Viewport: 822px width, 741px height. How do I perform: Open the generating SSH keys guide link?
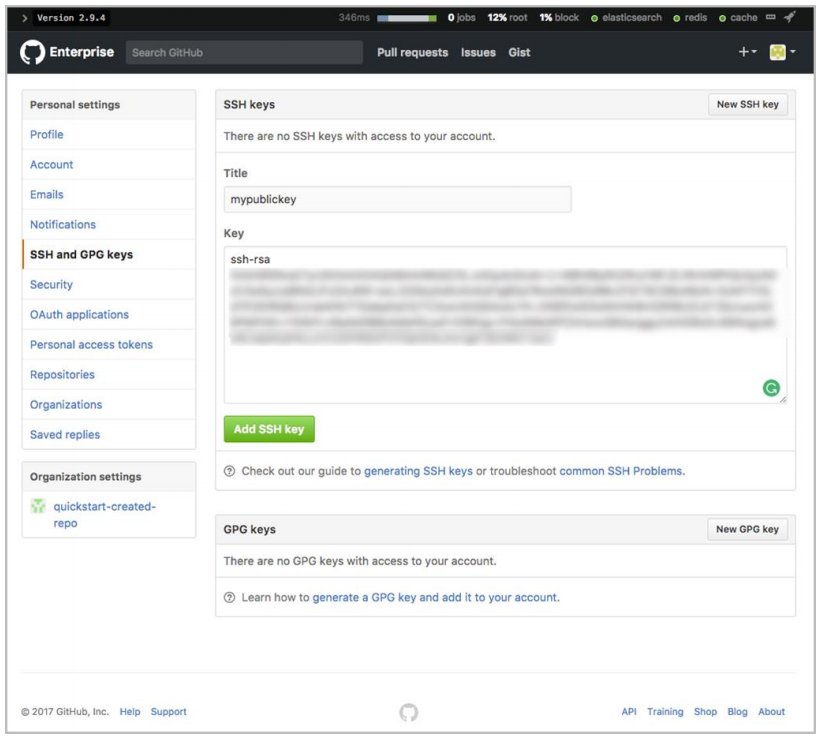(418, 471)
